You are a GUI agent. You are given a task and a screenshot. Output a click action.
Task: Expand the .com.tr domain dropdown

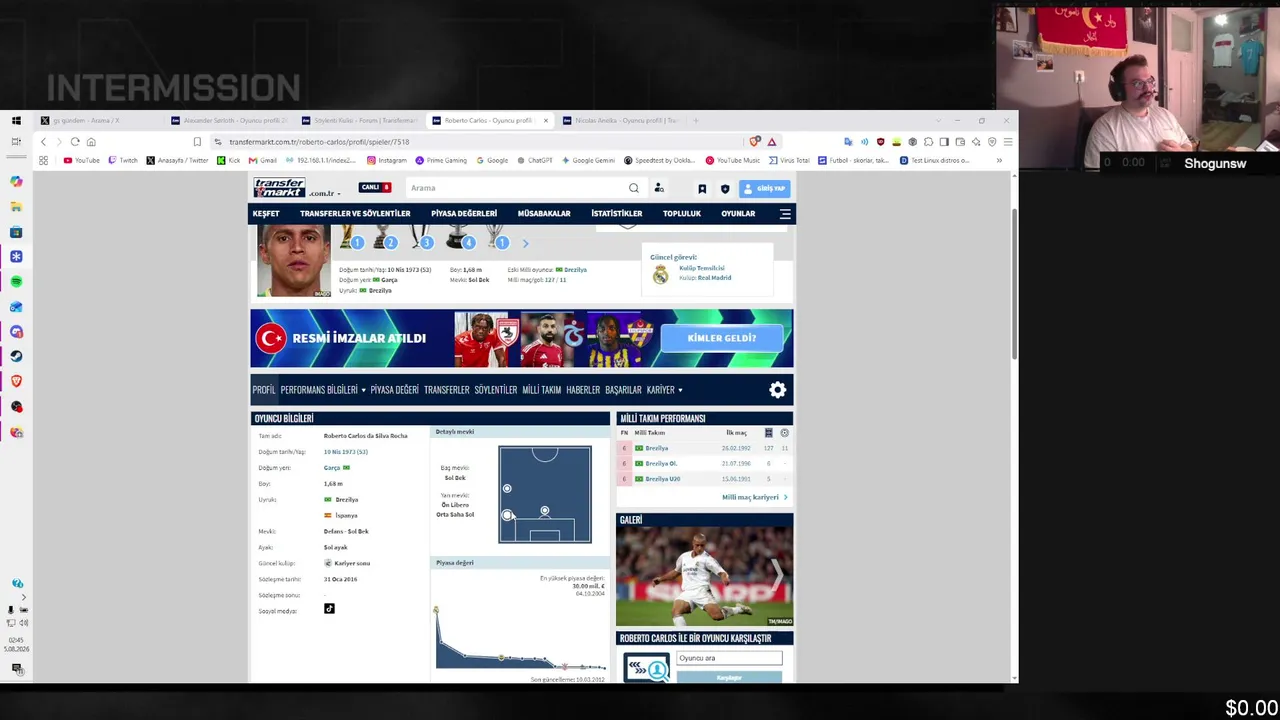click(325, 193)
